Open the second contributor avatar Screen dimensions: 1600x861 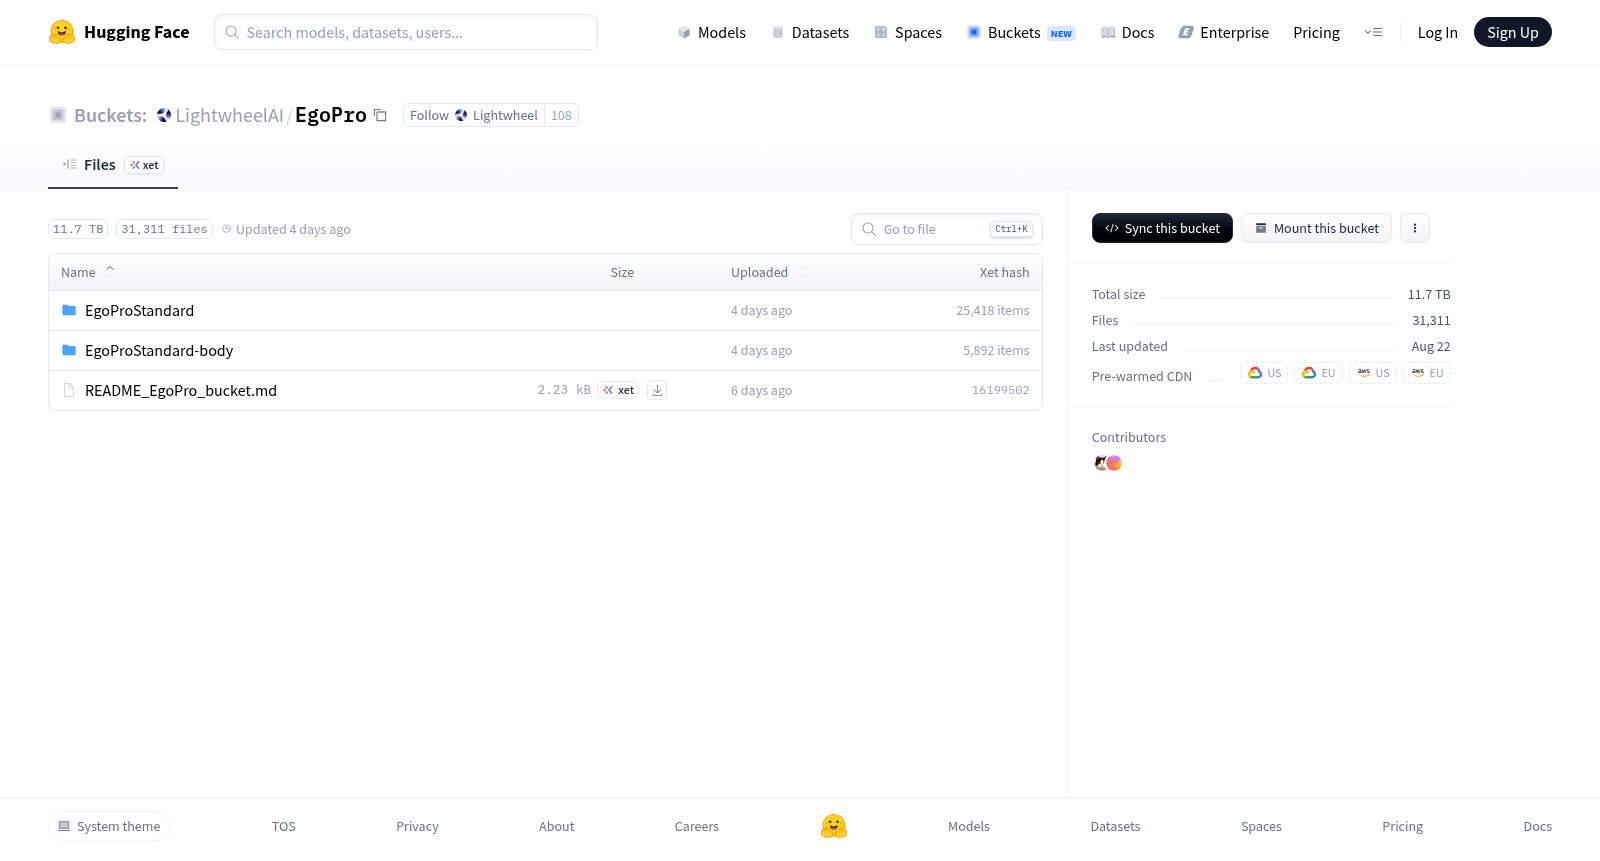(1114, 463)
